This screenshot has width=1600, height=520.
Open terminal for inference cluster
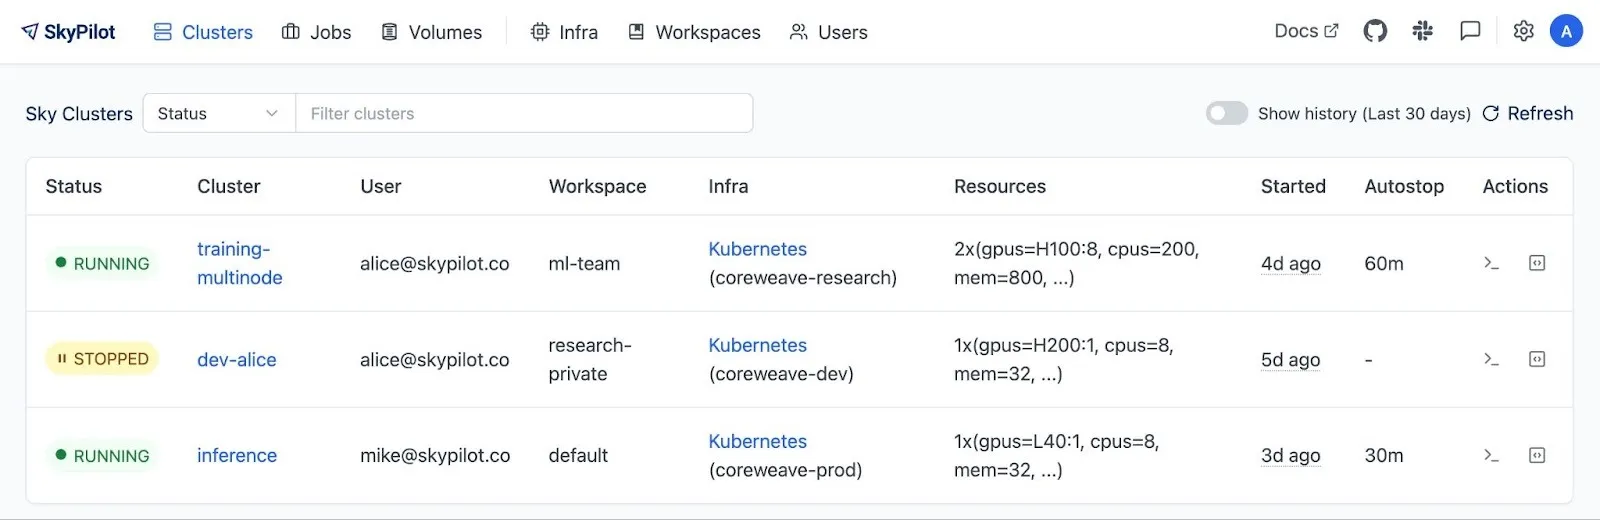(x=1491, y=455)
